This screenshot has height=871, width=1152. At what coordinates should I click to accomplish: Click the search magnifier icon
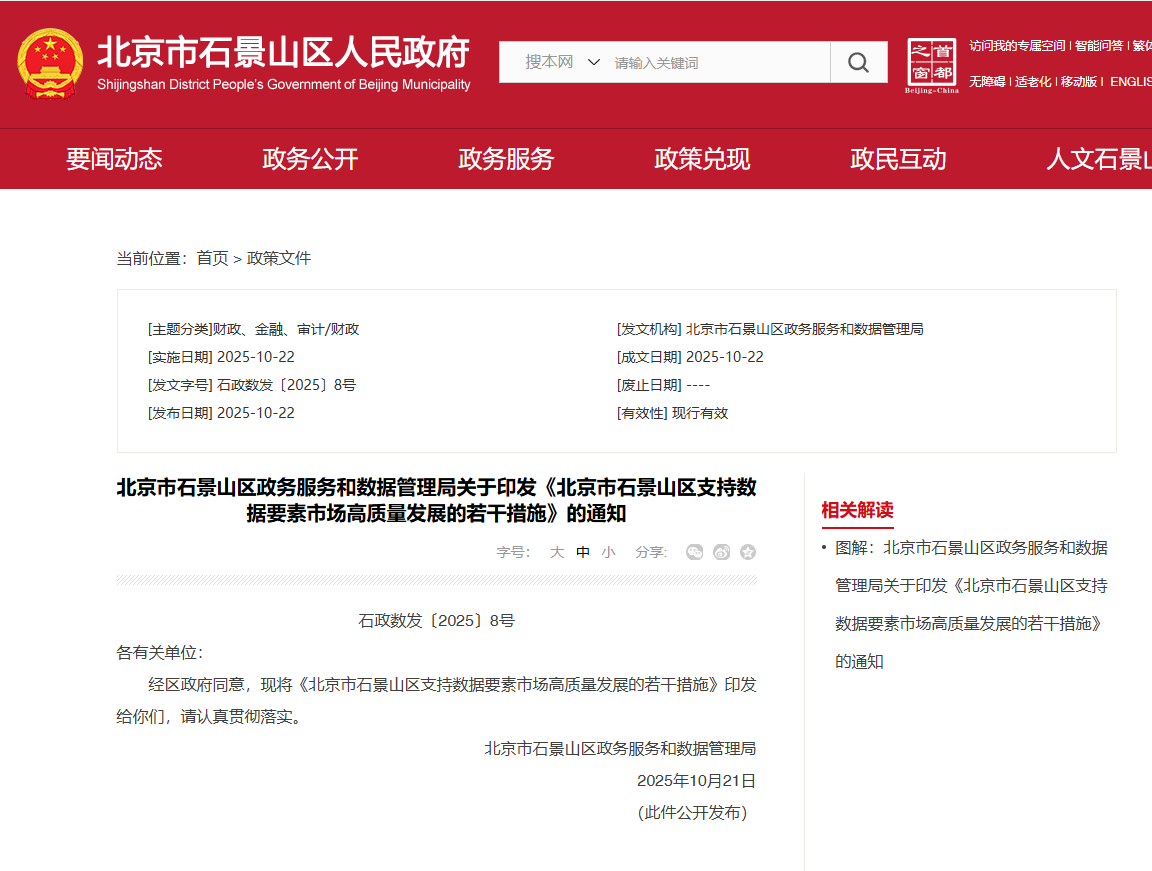[x=858, y=62]
